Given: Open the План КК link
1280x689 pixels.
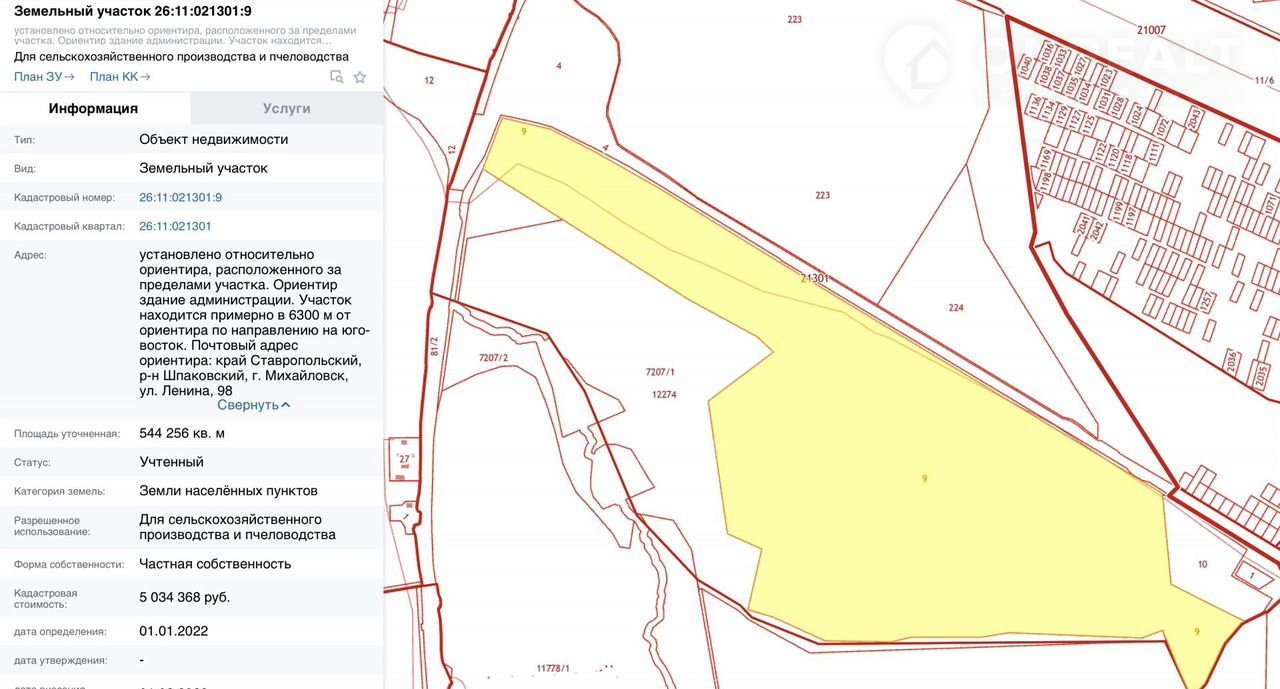Looking at the screenshot, I should pyautogui.click(x=120, y=77).
